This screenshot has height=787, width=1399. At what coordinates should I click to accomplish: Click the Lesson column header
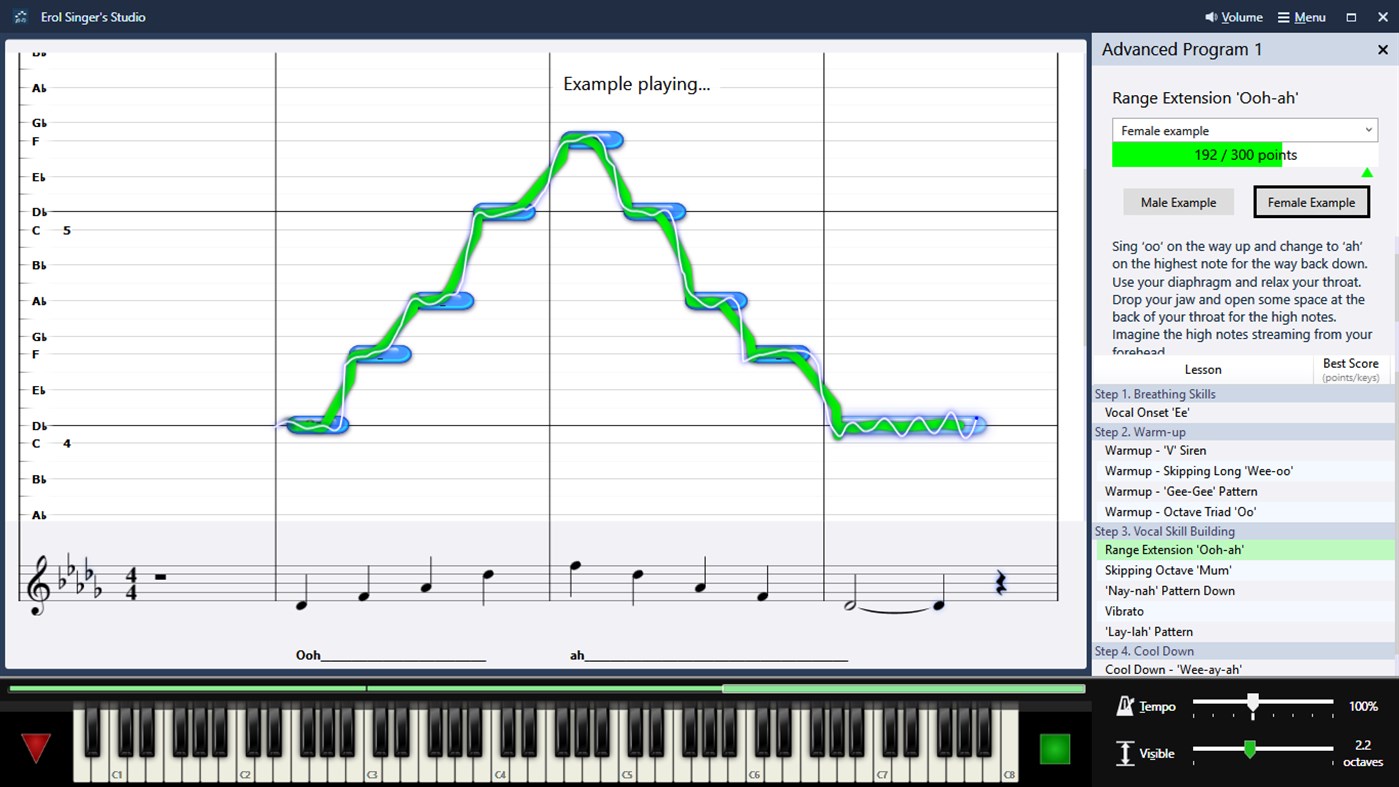coord(1203,369)
